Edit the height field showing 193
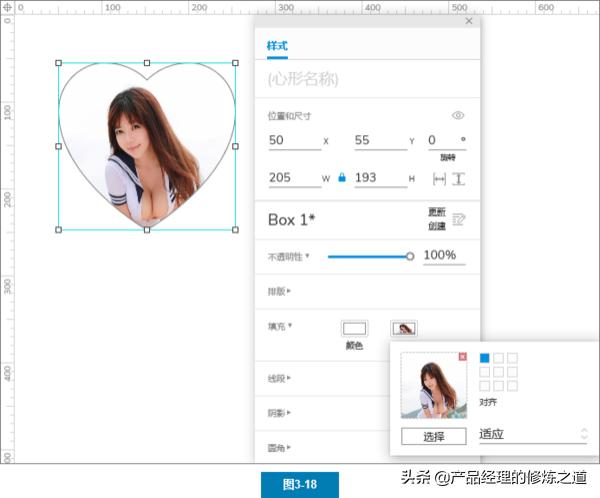Viewport: 600px width, 498px height. point(381,178)
